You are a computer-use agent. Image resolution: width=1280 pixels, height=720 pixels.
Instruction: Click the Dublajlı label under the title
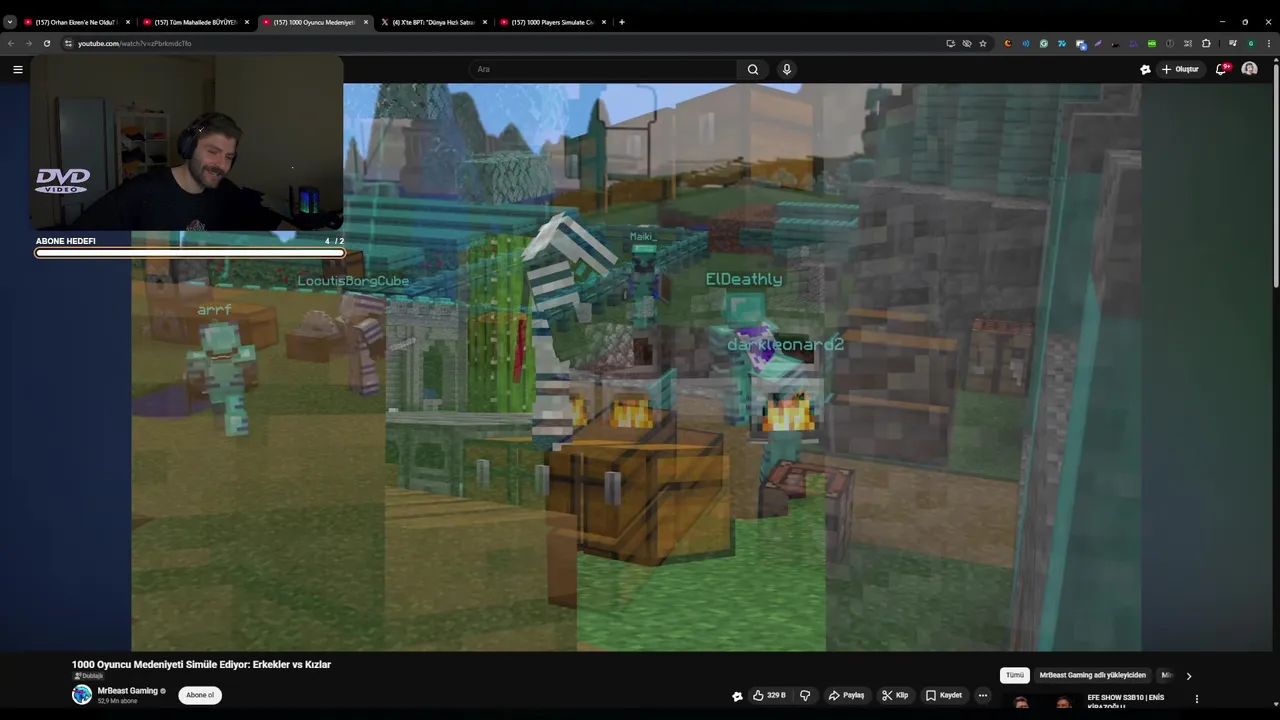[88, 676]
